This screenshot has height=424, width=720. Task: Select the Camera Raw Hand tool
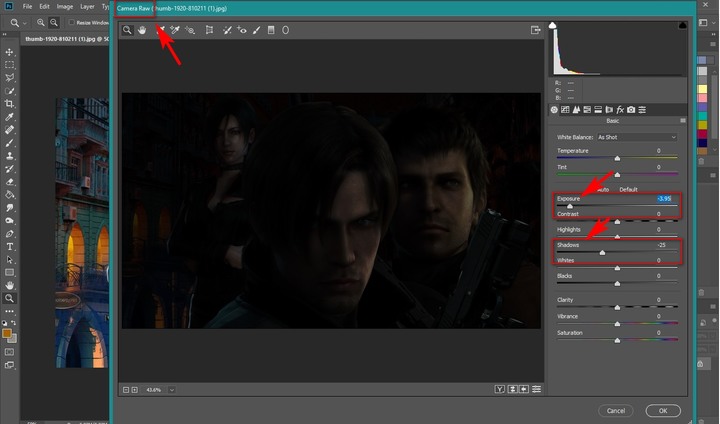[142, 30]
